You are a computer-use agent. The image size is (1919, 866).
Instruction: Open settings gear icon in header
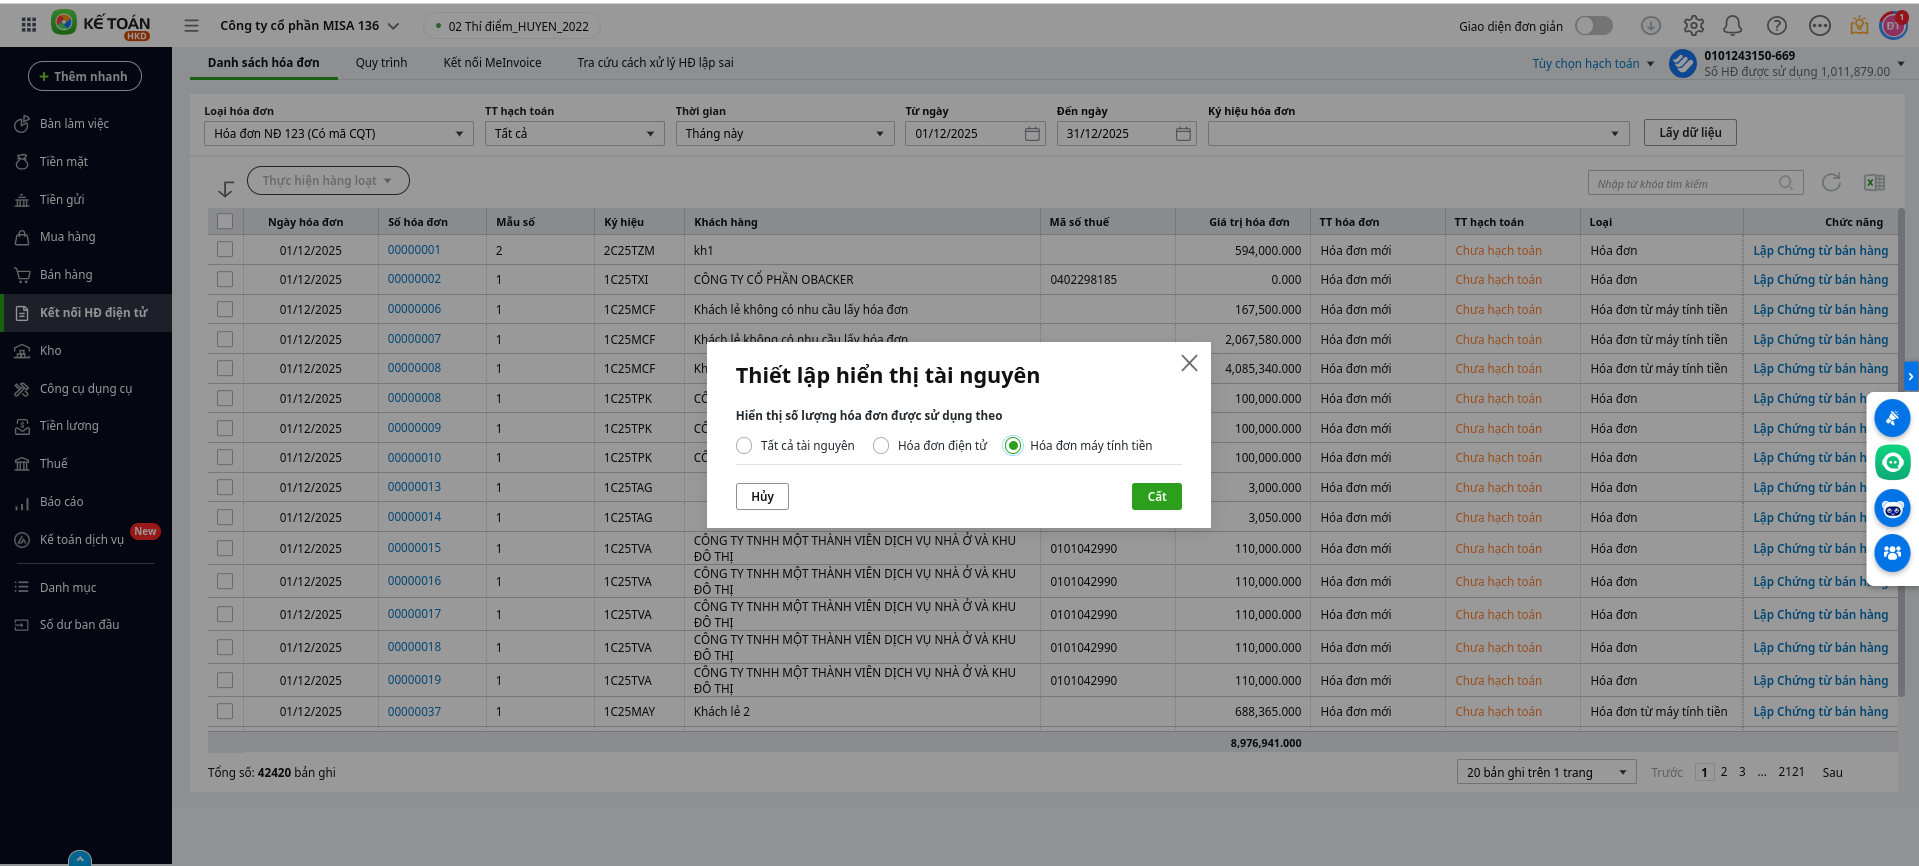point(1693,26)
